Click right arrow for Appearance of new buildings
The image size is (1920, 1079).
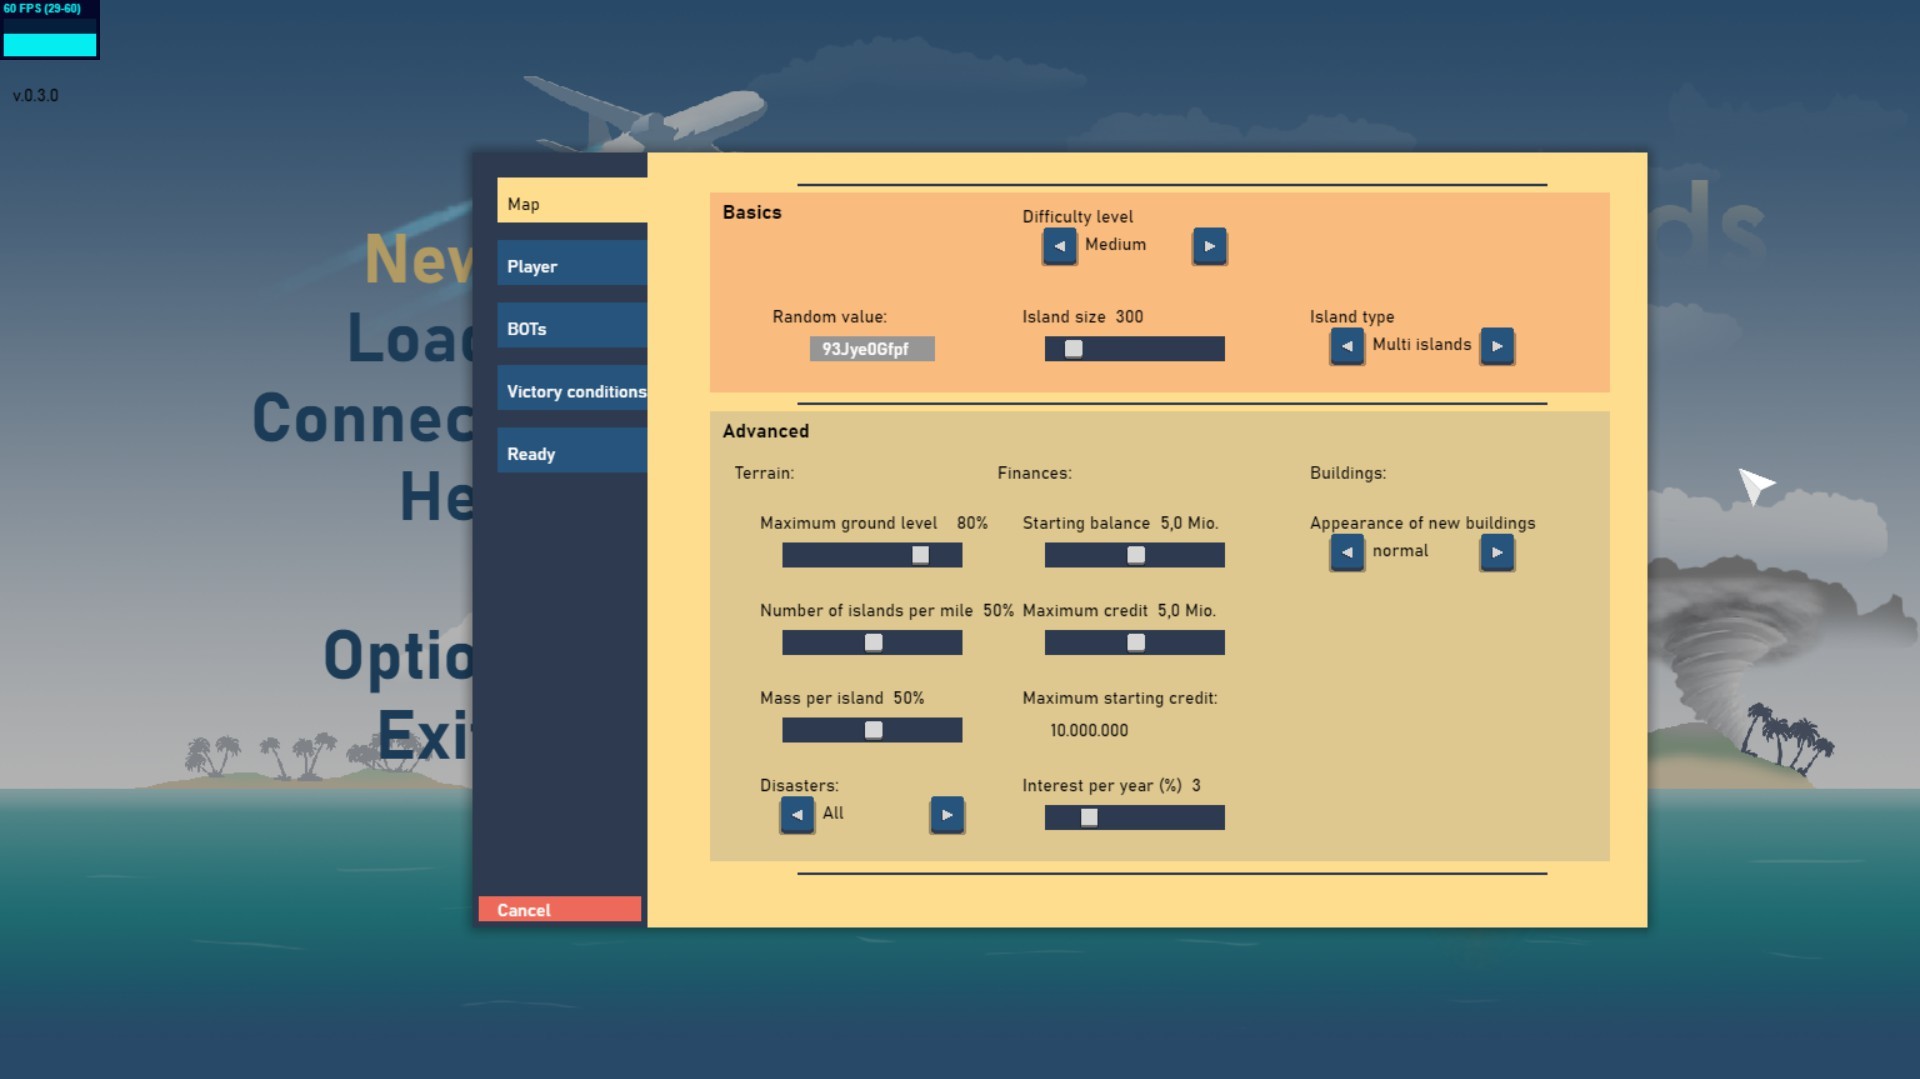point(1496,552)
